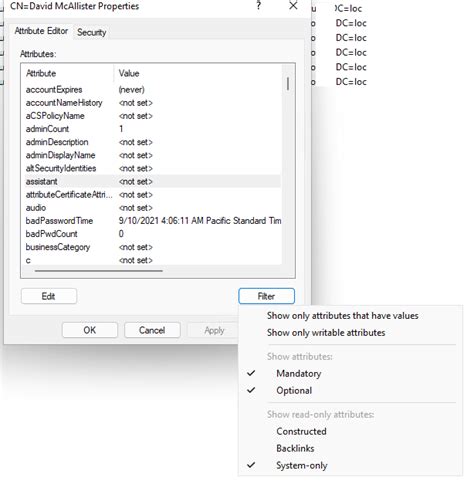Select the Attribute Editor tab
Screen dimensions: 474x484
pyautogui.click(x=41, y=31)
